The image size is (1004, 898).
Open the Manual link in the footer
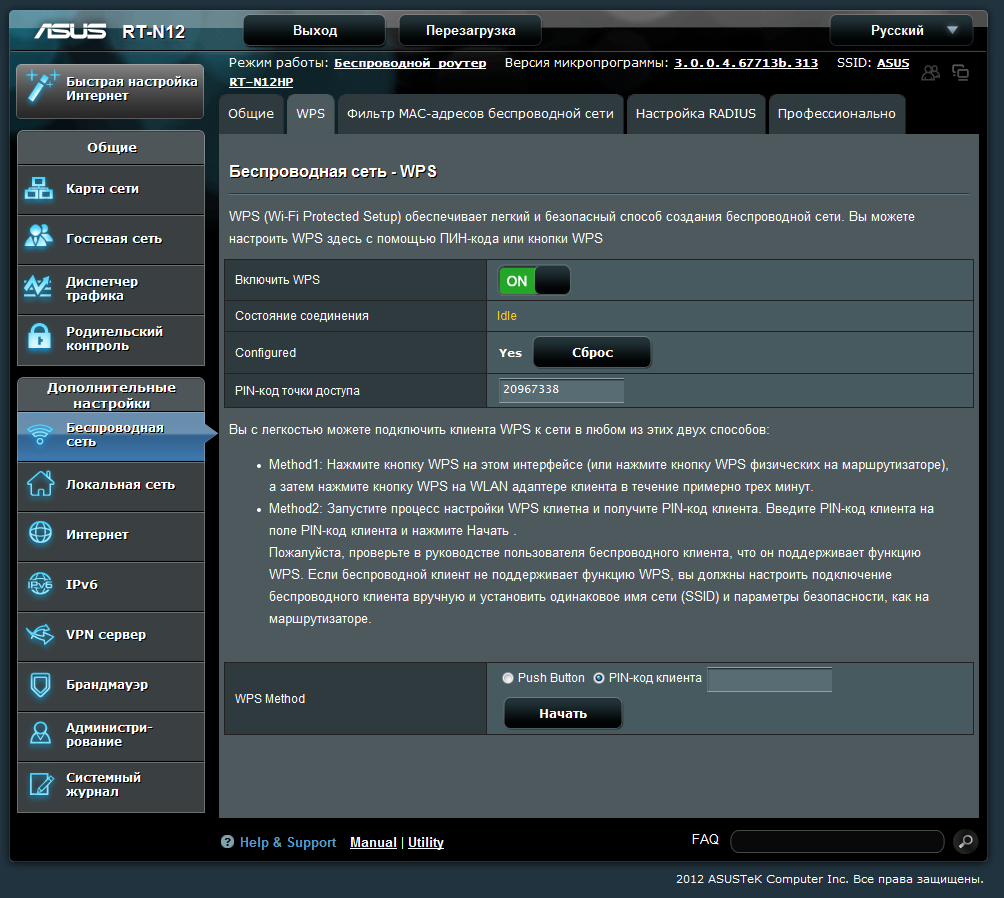(x=373, y=842)
